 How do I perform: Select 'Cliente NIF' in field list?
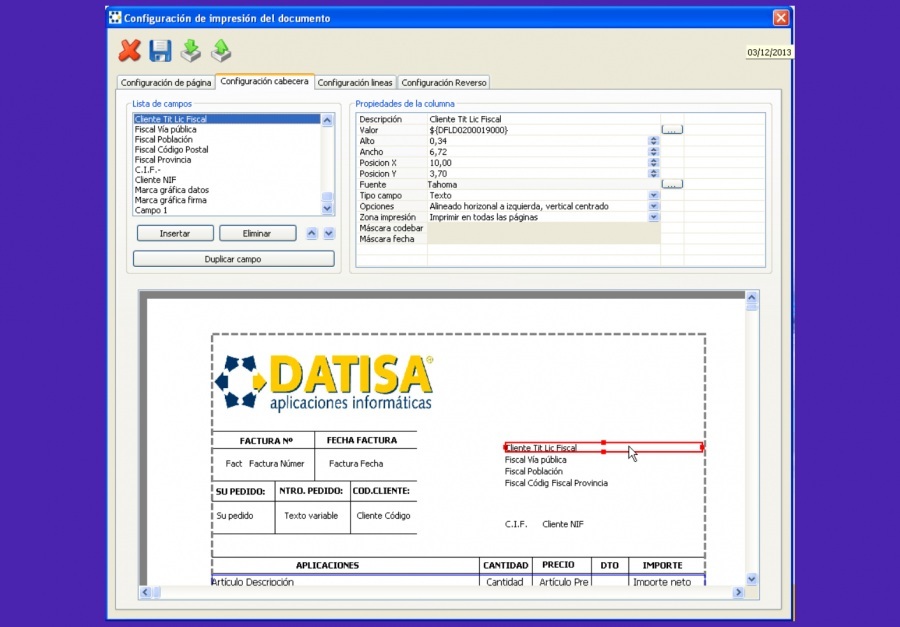[x=227, y=180]
